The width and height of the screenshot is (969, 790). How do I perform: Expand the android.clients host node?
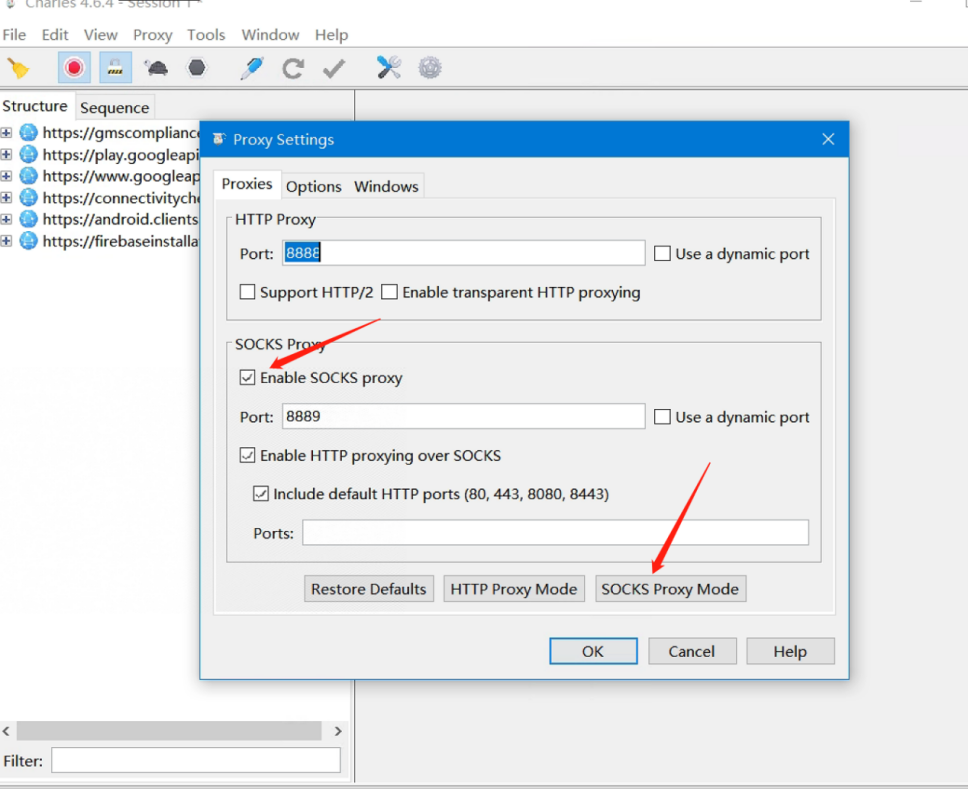[6, 219]
